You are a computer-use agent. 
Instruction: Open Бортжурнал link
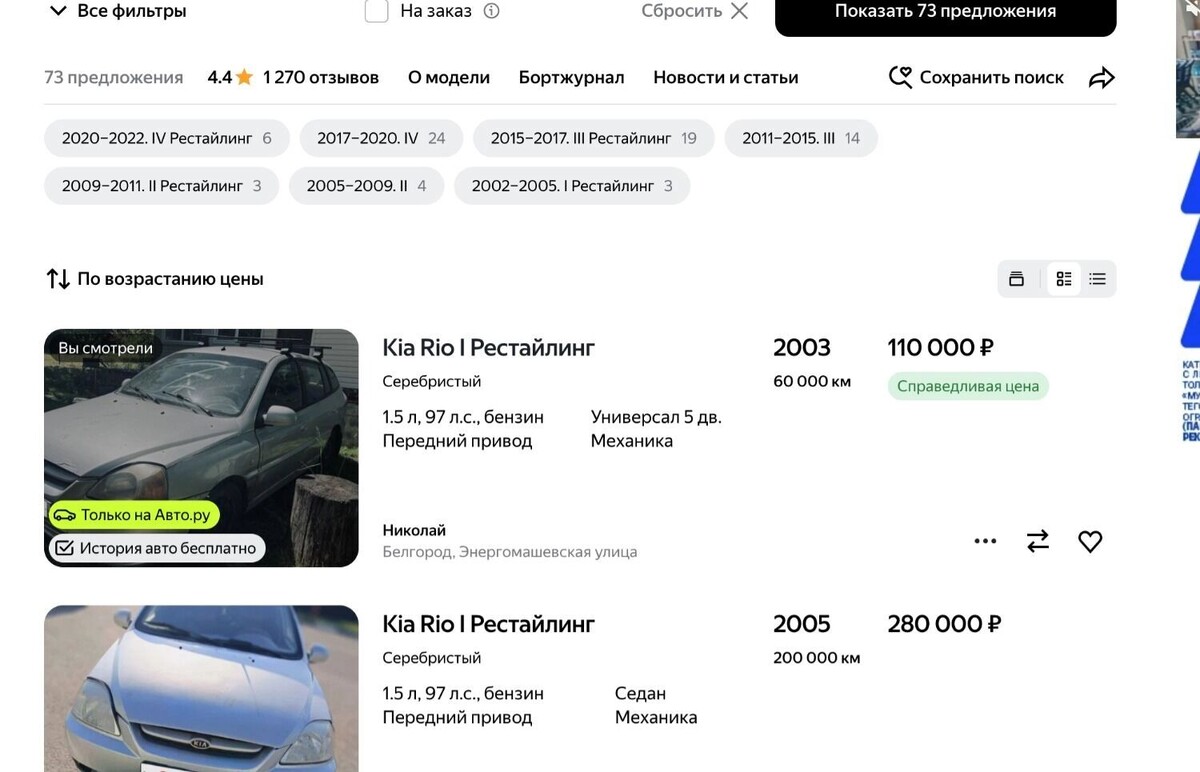tap(571, 77)
